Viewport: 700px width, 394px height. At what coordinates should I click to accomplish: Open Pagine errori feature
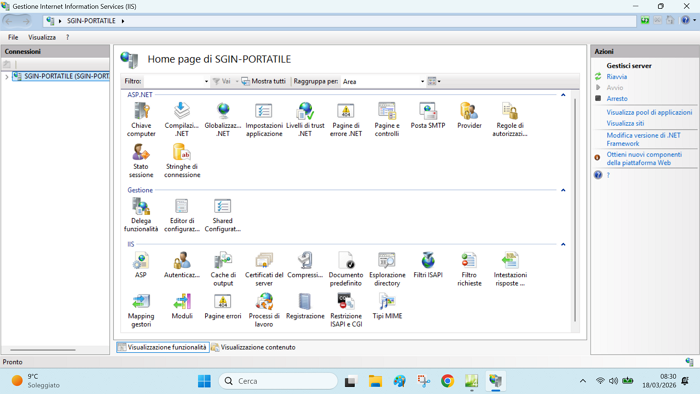tap(223, 306)
